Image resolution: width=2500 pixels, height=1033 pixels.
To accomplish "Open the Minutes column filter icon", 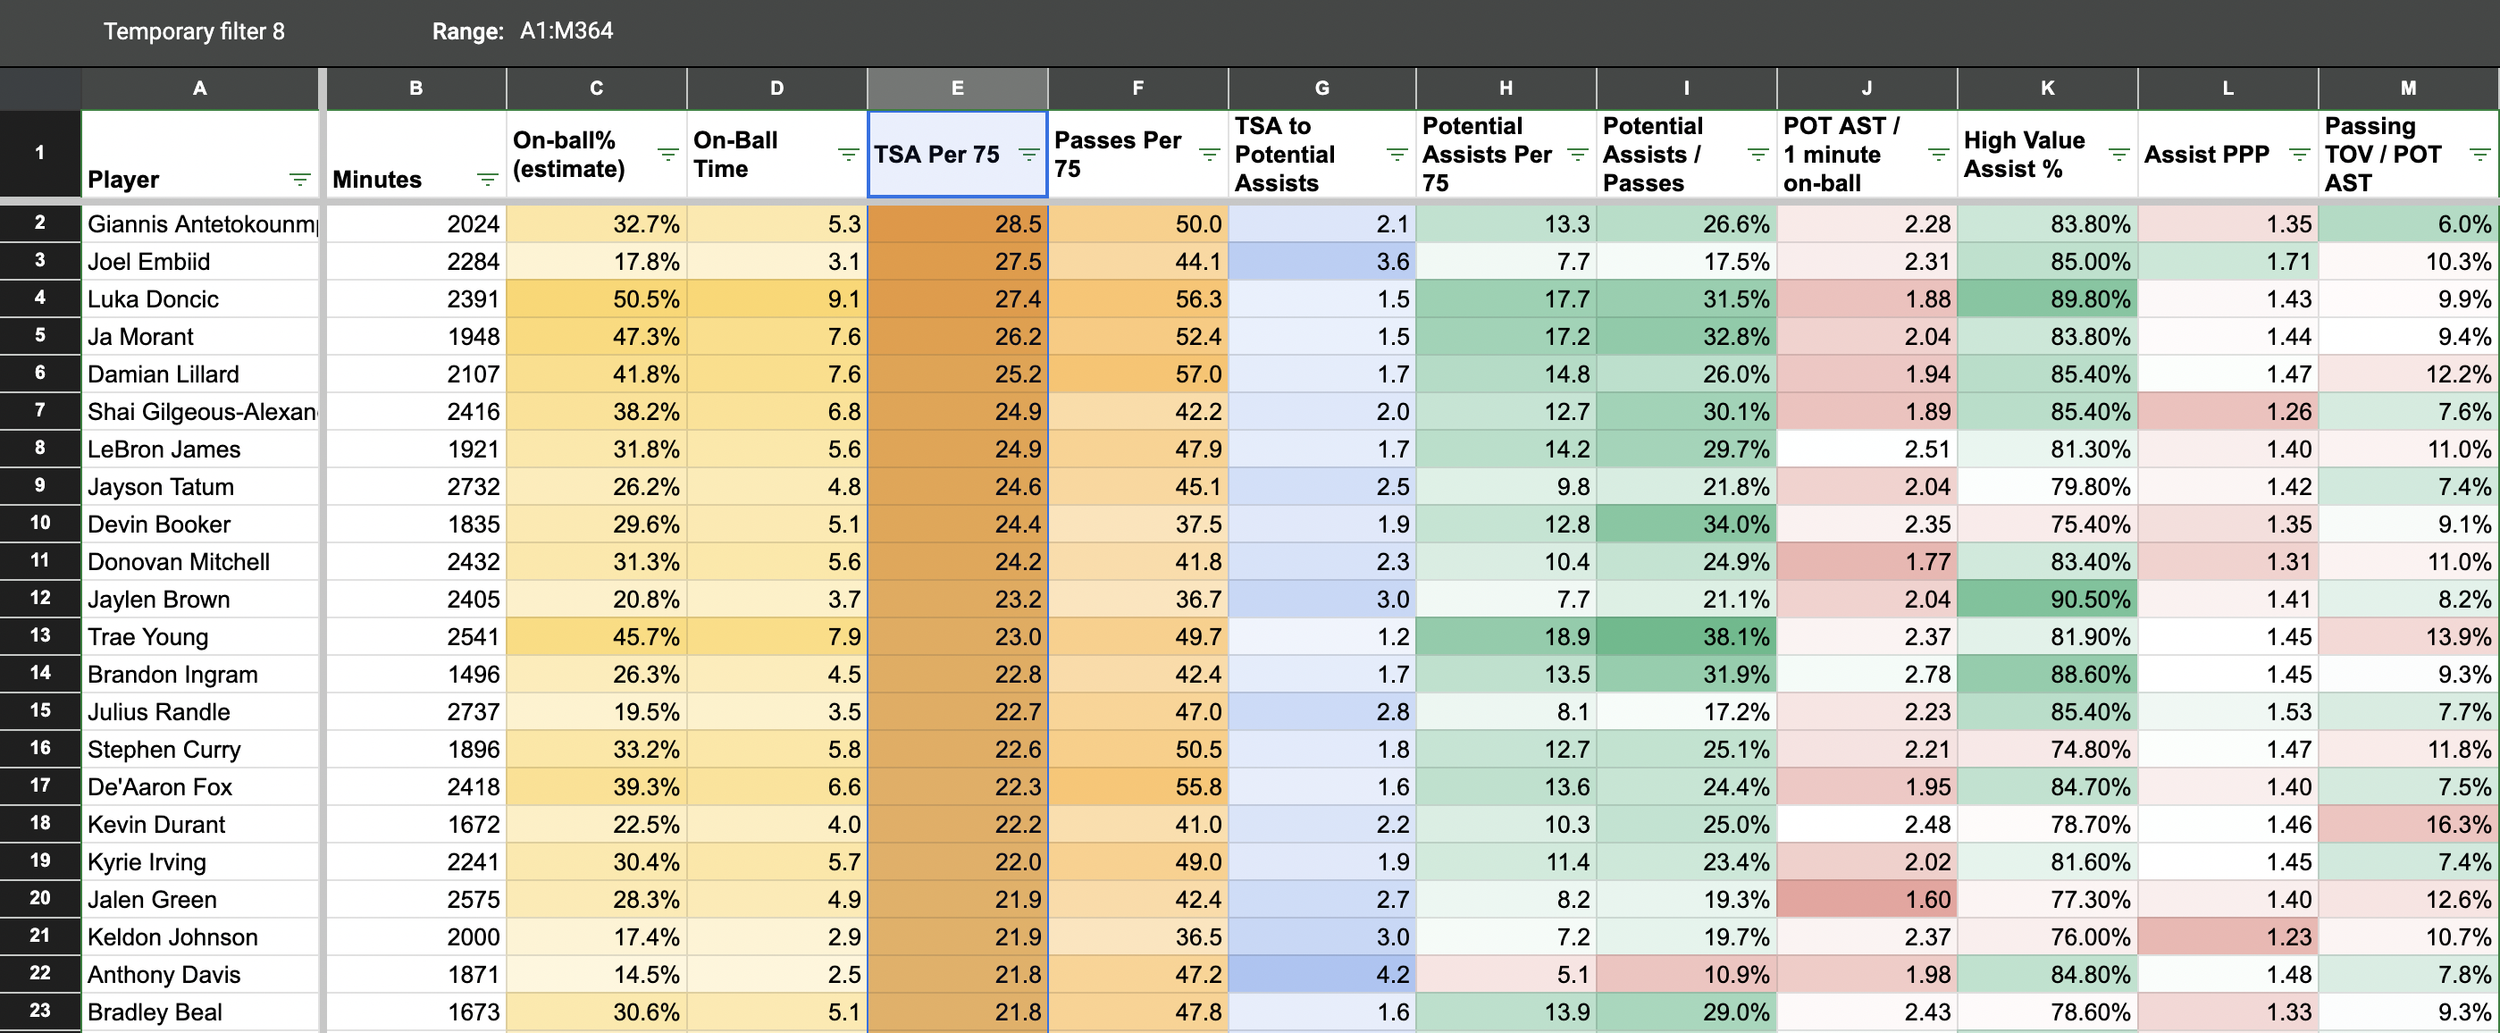I will click(487, 180).
